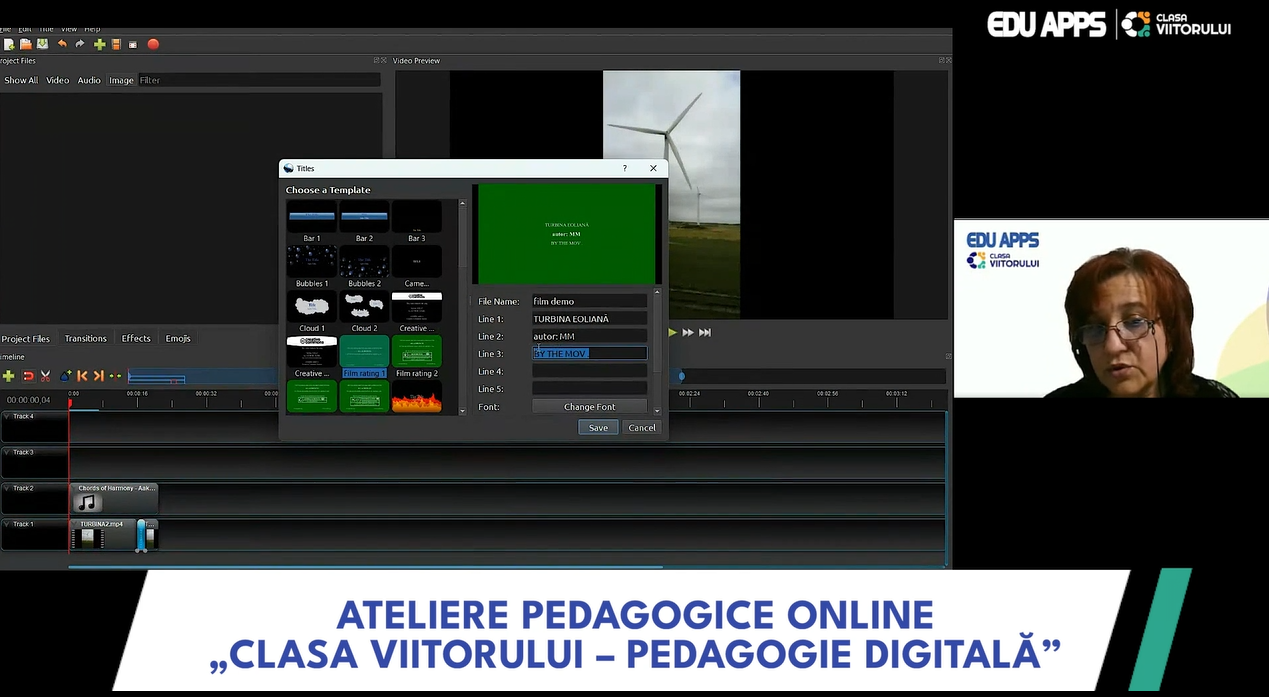Click the green Import Files plus icon
This screenshot has width=1269, height=697.
pyautogui.click(x=100, y=44)
